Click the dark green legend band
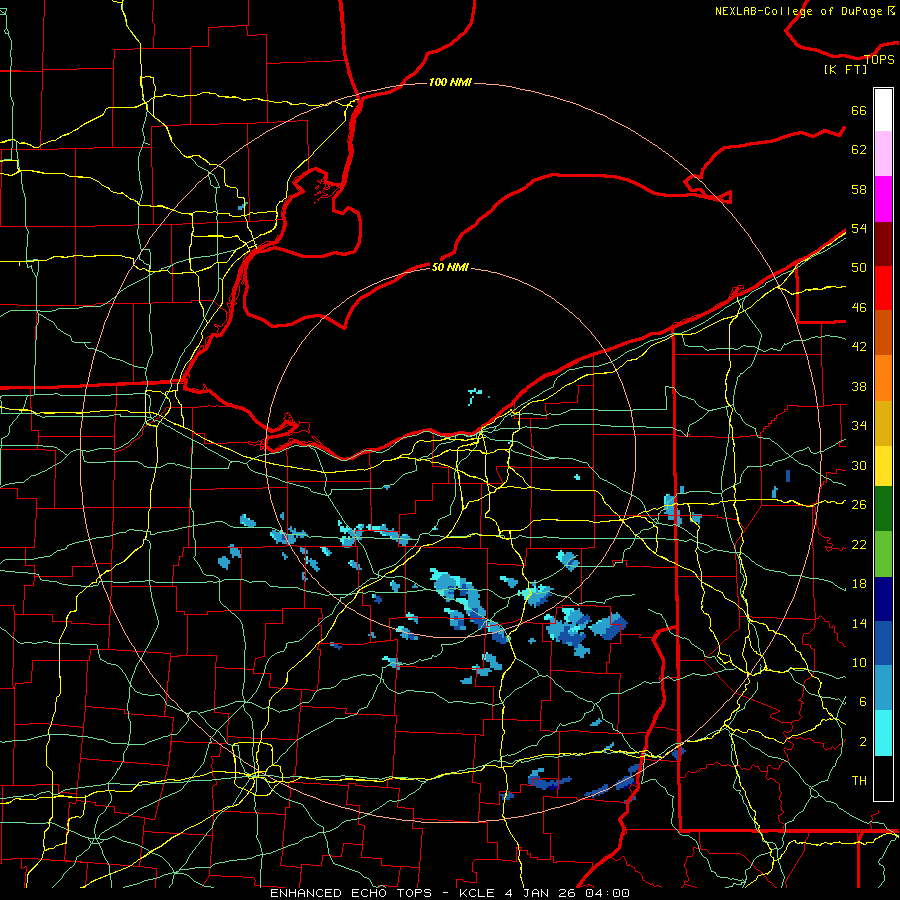This screenshot has width=900, height=900. [883, 509]
